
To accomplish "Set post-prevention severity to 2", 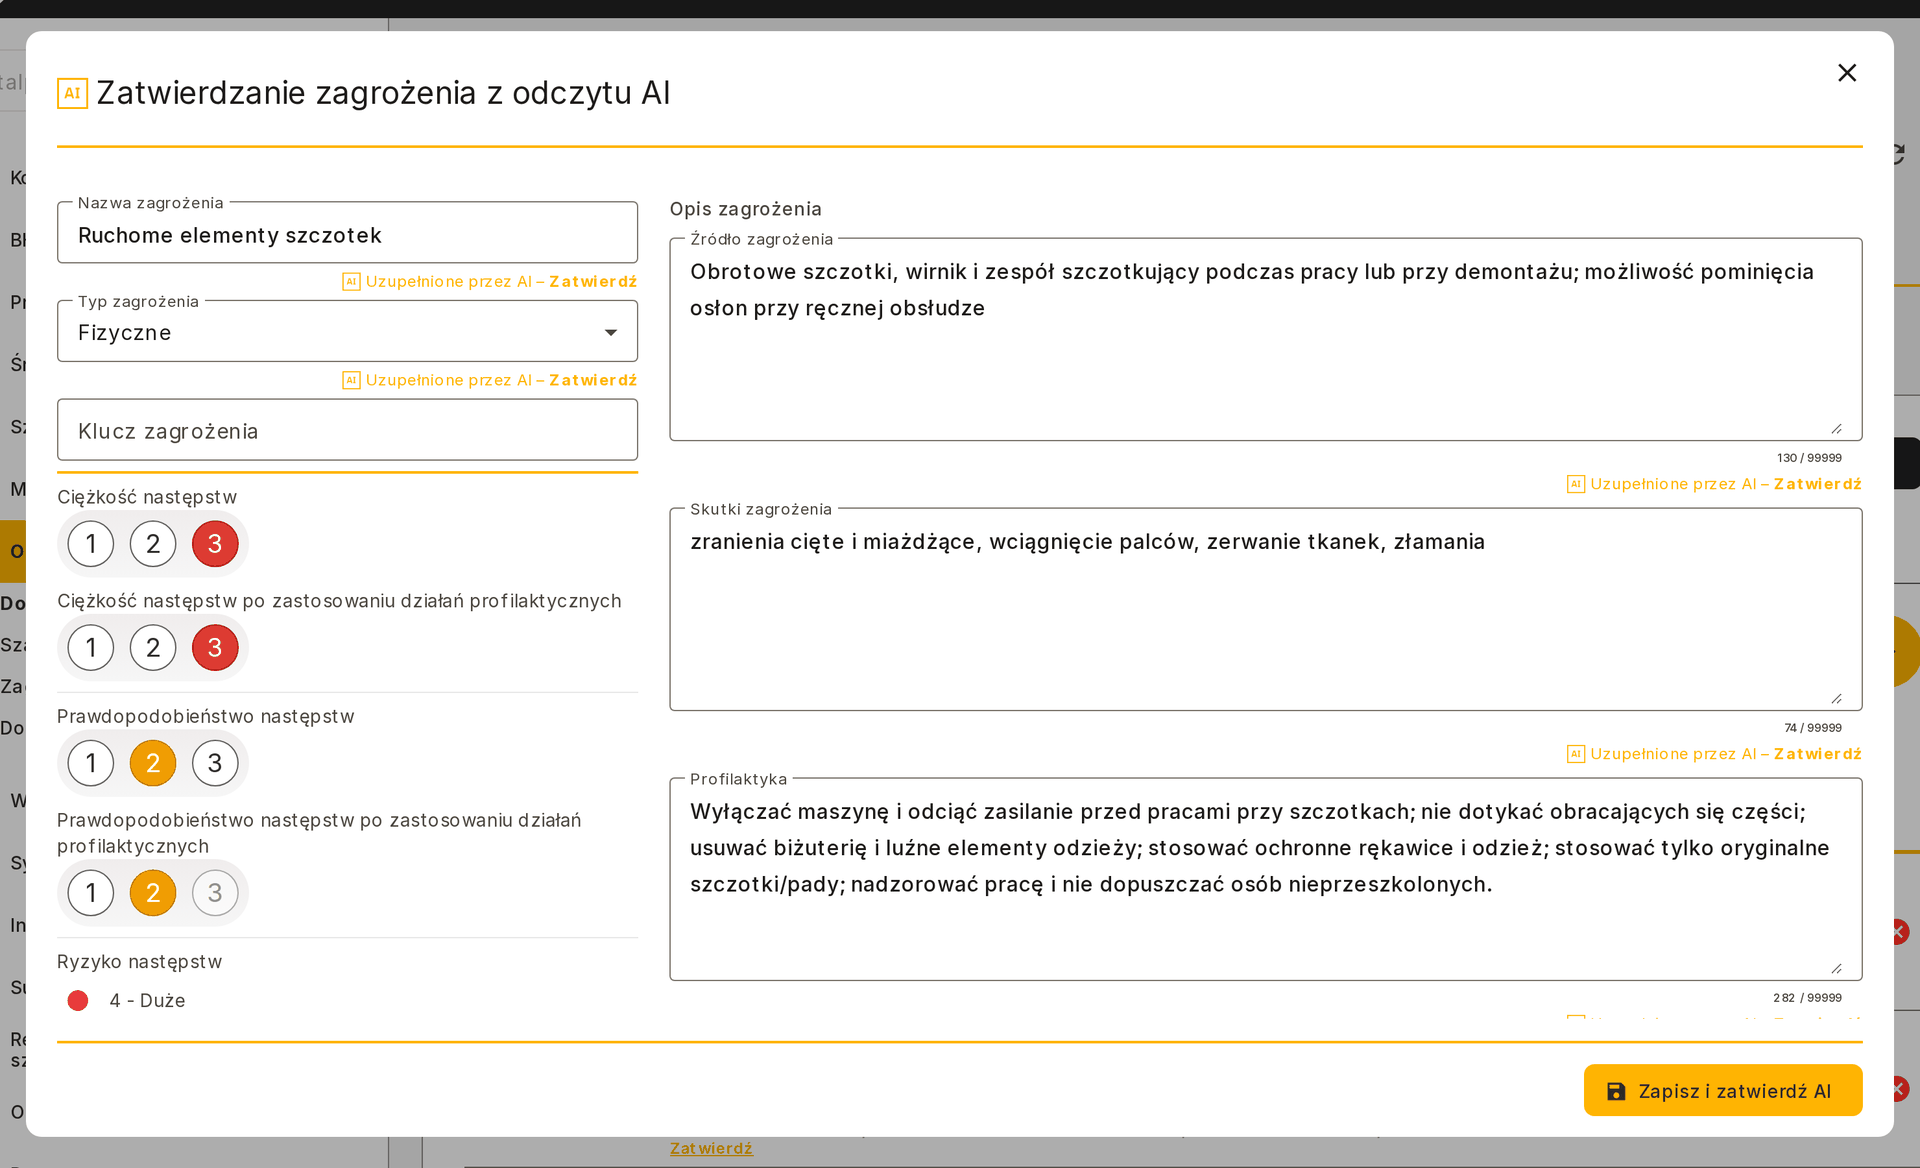I will point(153,648).
